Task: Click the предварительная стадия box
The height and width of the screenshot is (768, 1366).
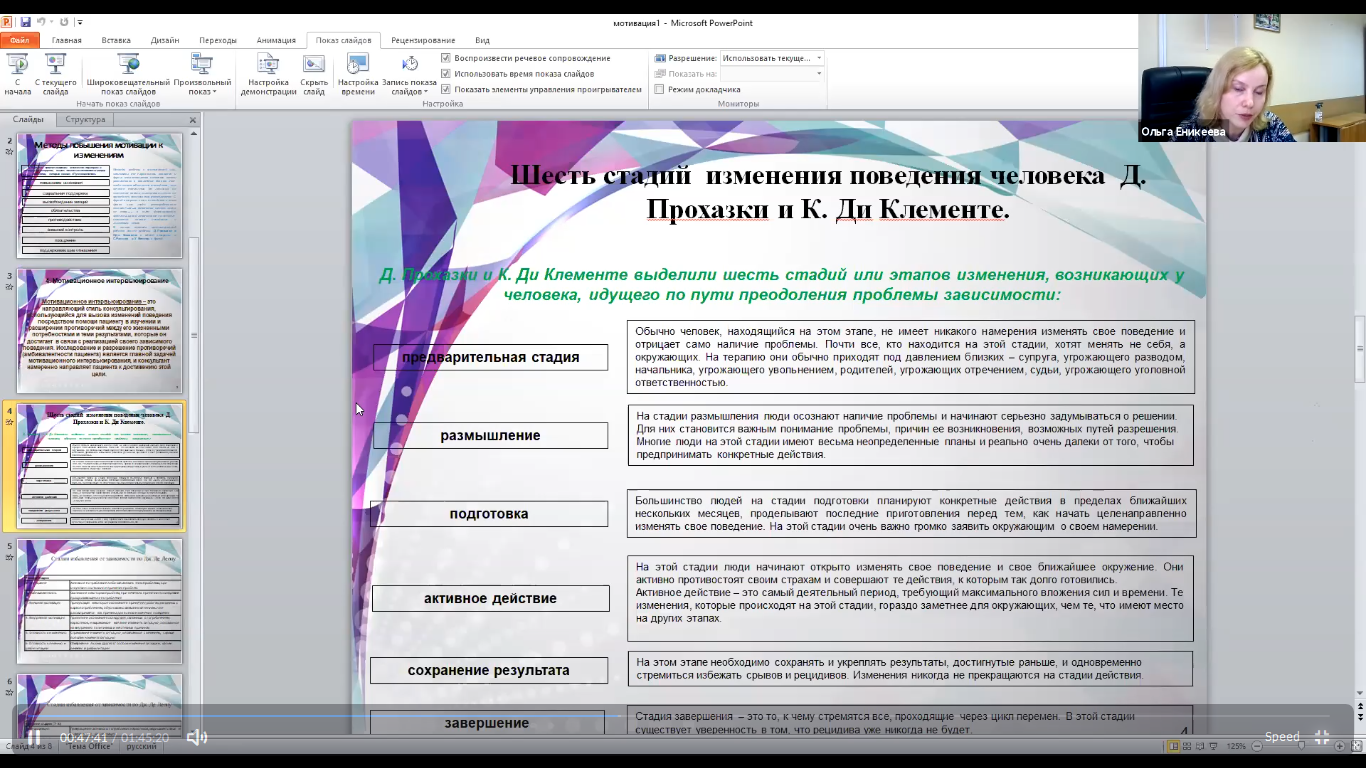Action: (490, 357)
